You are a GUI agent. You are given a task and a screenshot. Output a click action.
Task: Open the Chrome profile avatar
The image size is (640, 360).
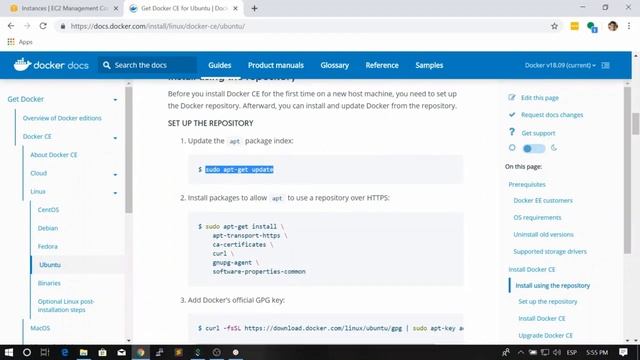(613, 26)
